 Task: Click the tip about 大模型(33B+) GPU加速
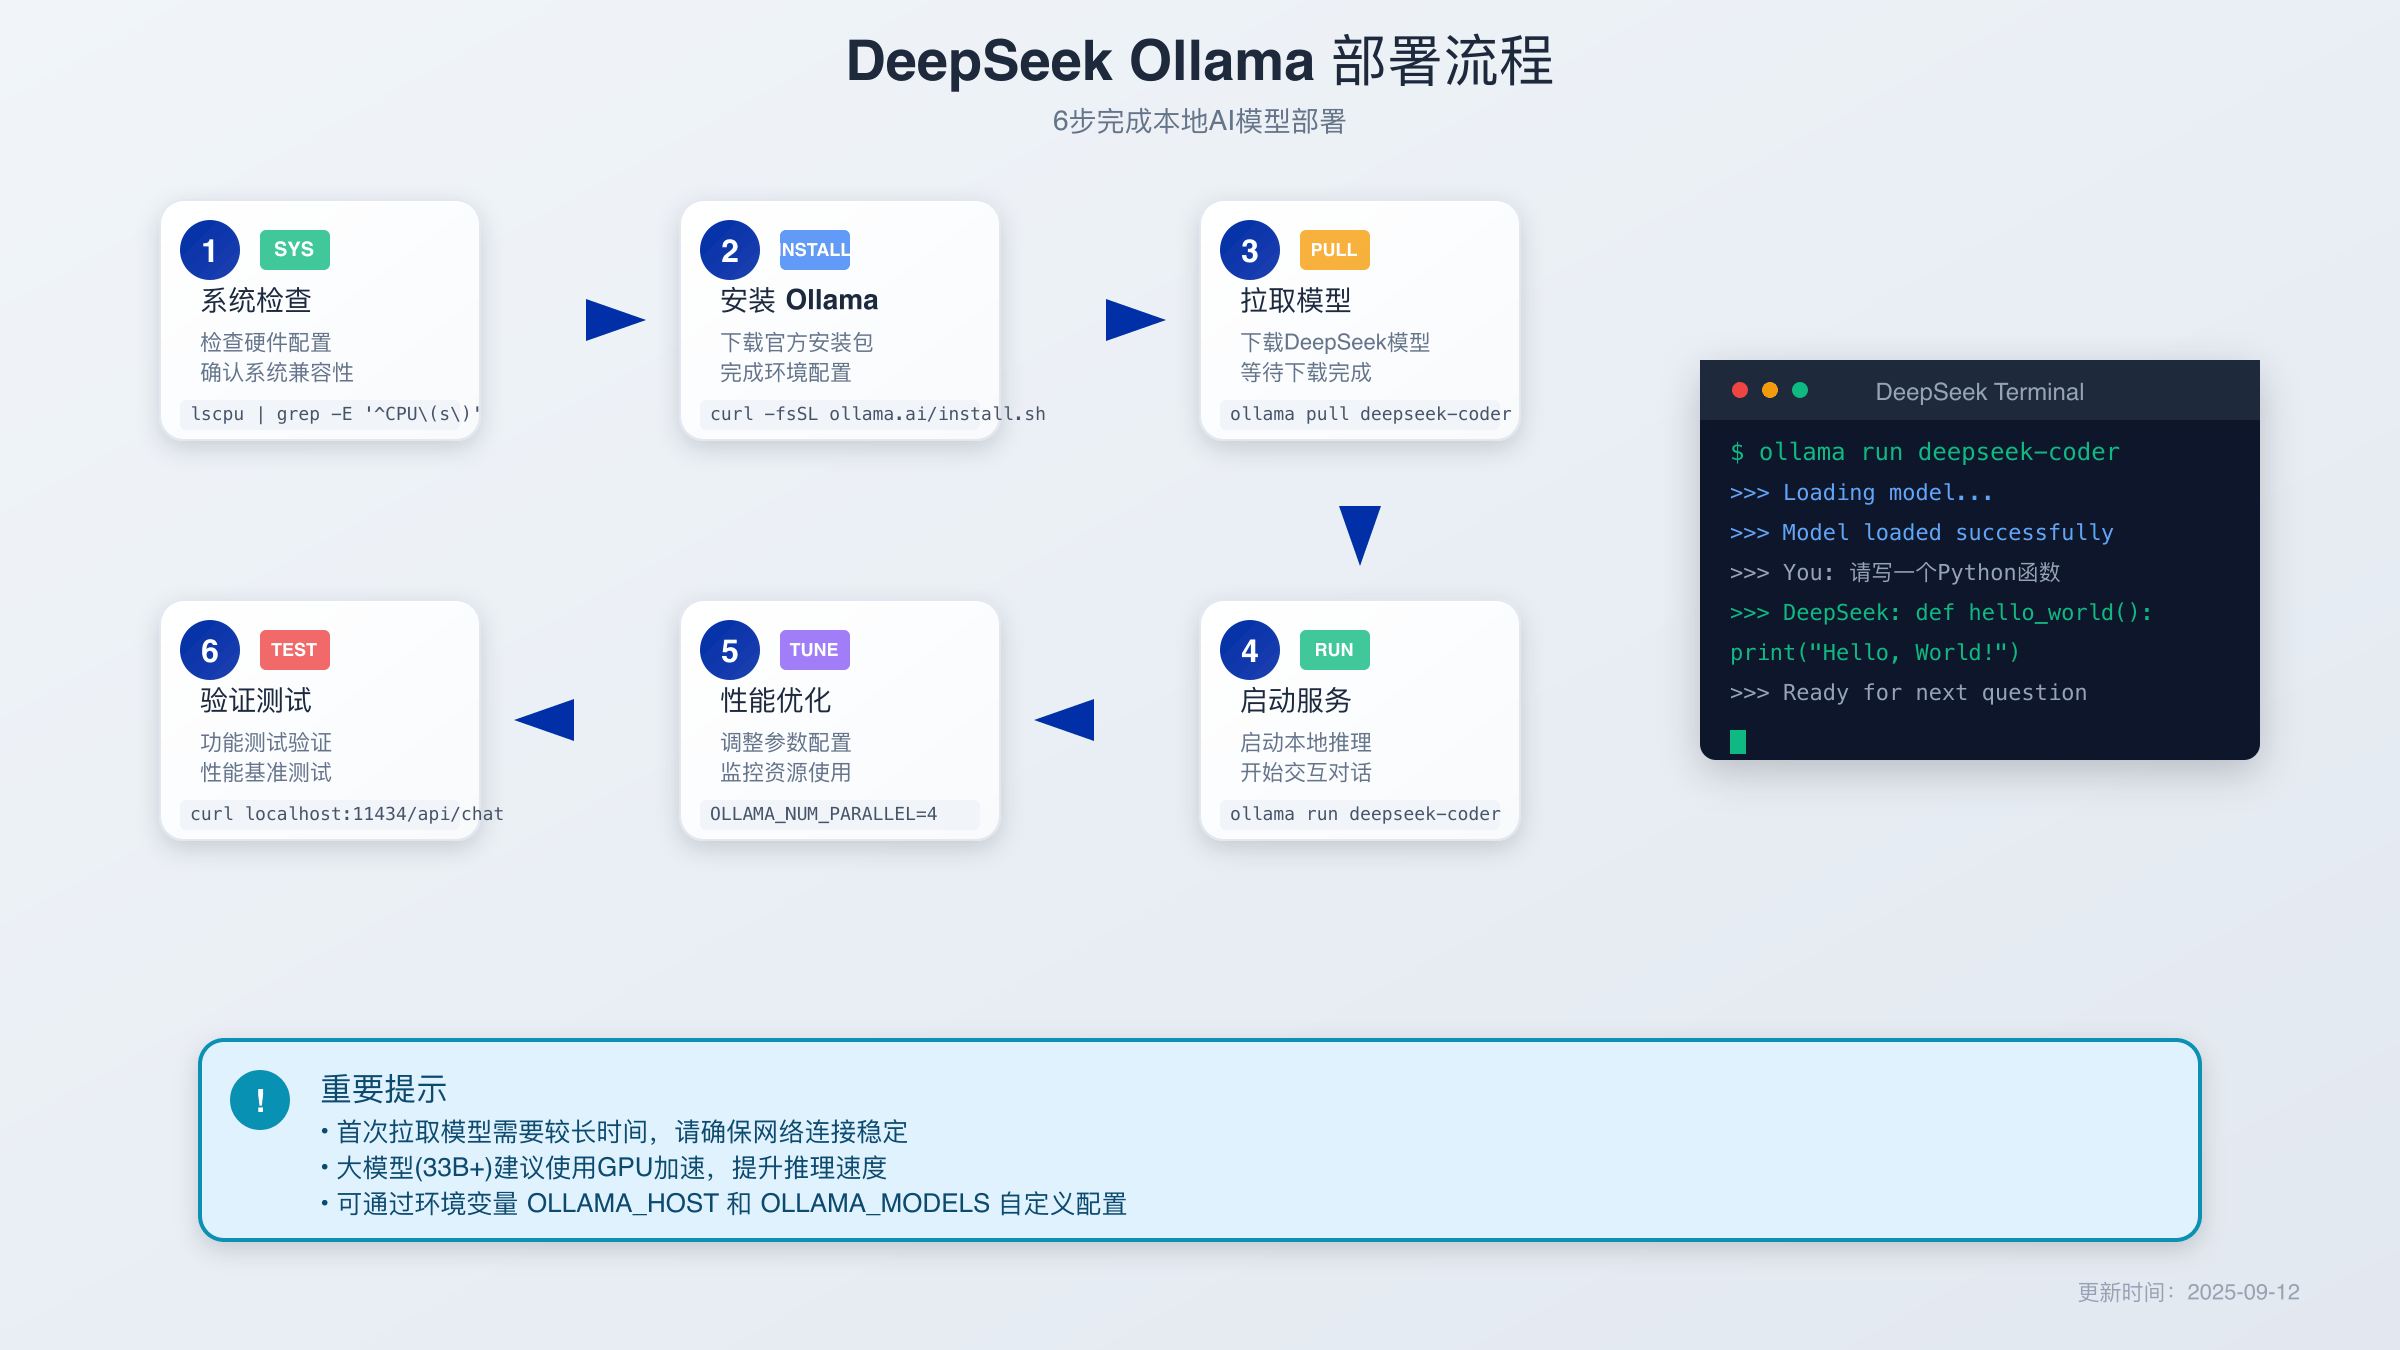point(604,1168)
